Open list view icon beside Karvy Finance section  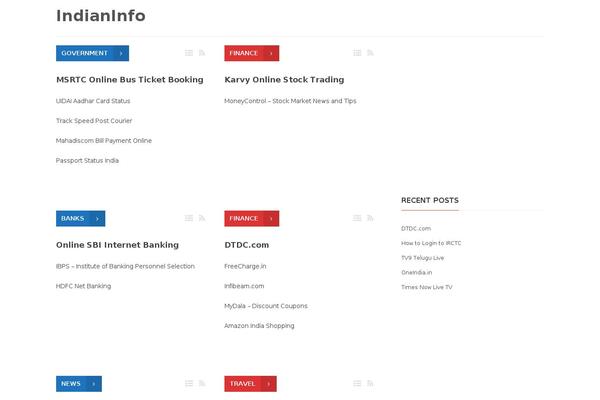point(357,53)
